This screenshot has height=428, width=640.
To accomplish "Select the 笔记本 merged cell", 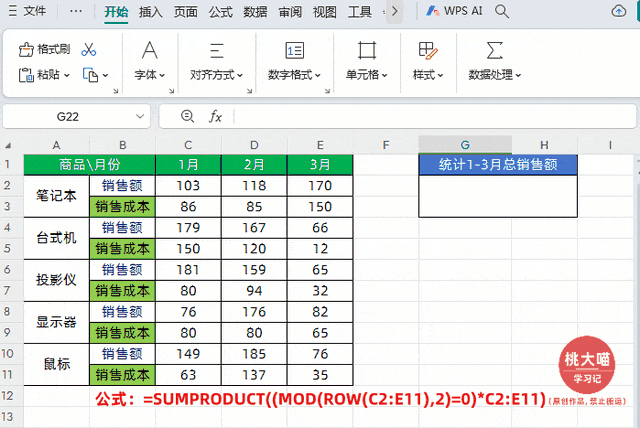I will click(56, 196).
